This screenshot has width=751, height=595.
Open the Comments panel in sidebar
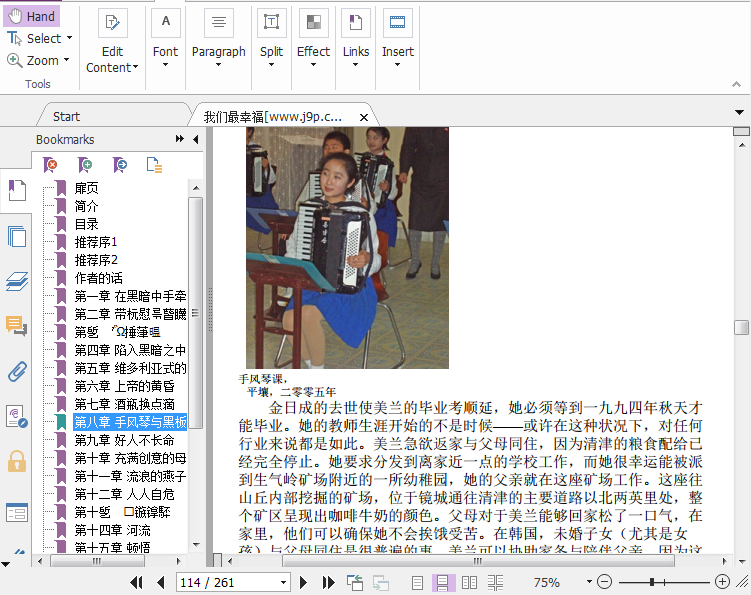click(17, 326)
